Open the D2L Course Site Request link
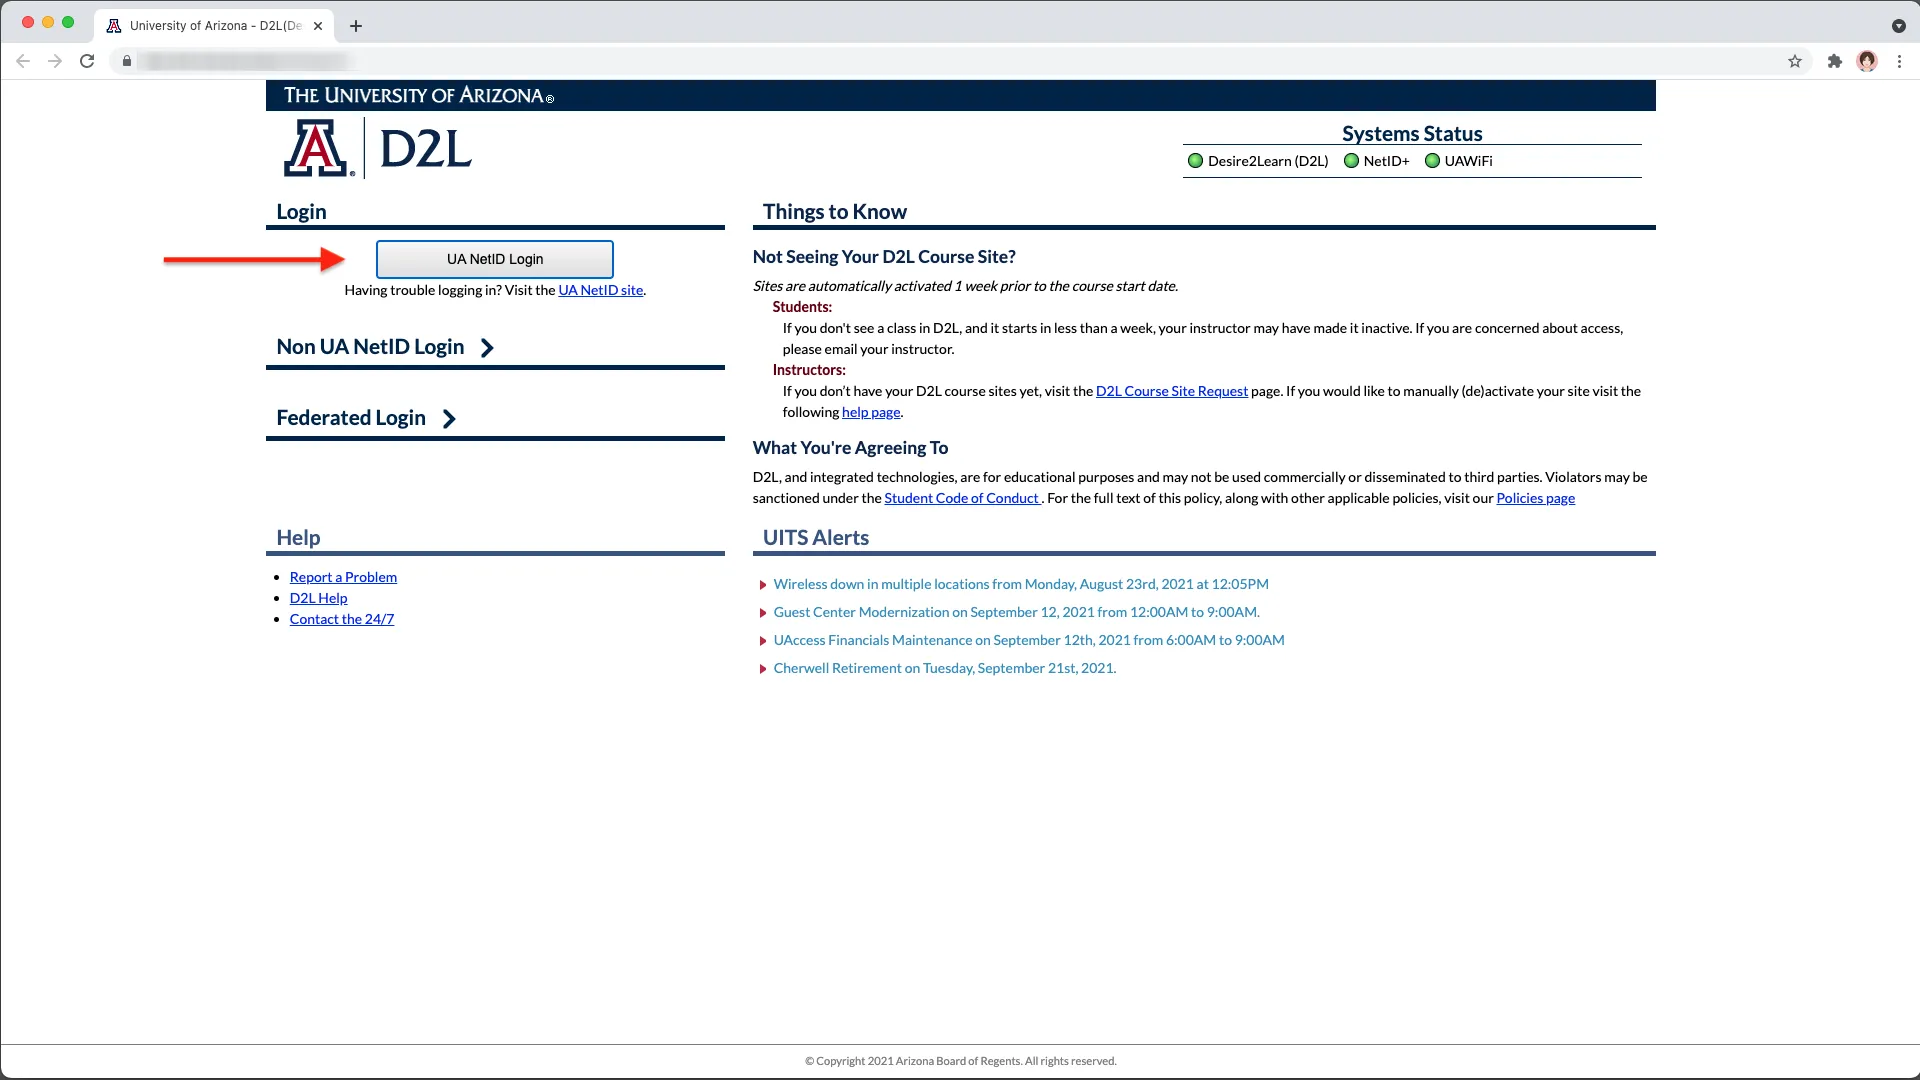The width and height of the screenshot is (1920, 1080). click(x=1171, y=391)
